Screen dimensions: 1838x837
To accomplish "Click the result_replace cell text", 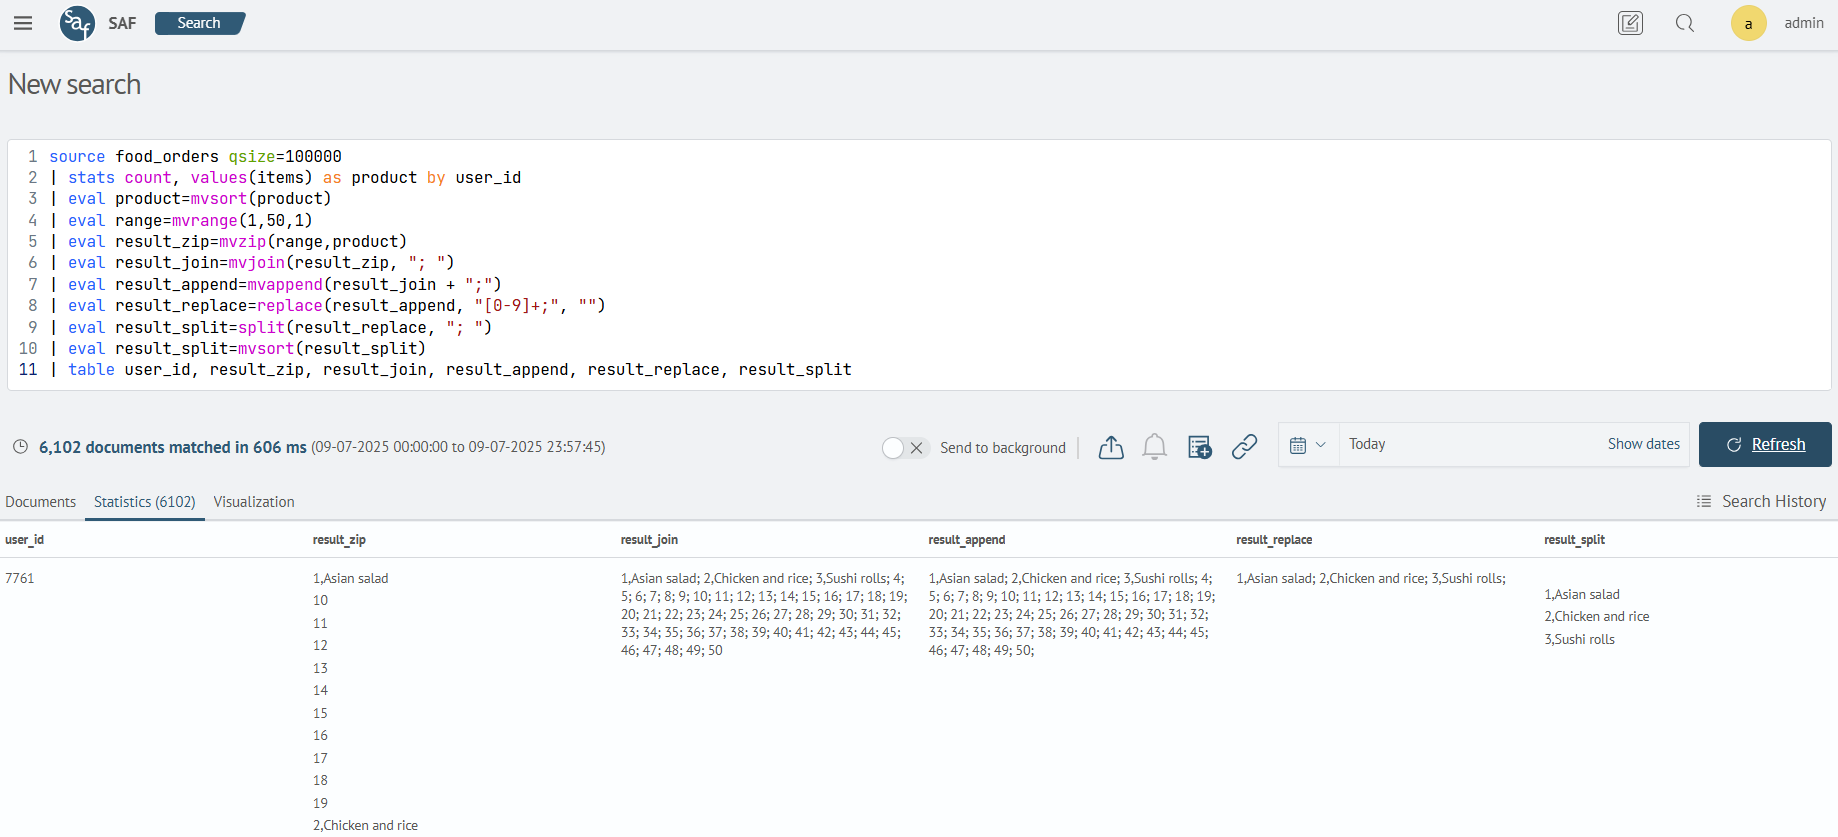I will [1371, 578].
